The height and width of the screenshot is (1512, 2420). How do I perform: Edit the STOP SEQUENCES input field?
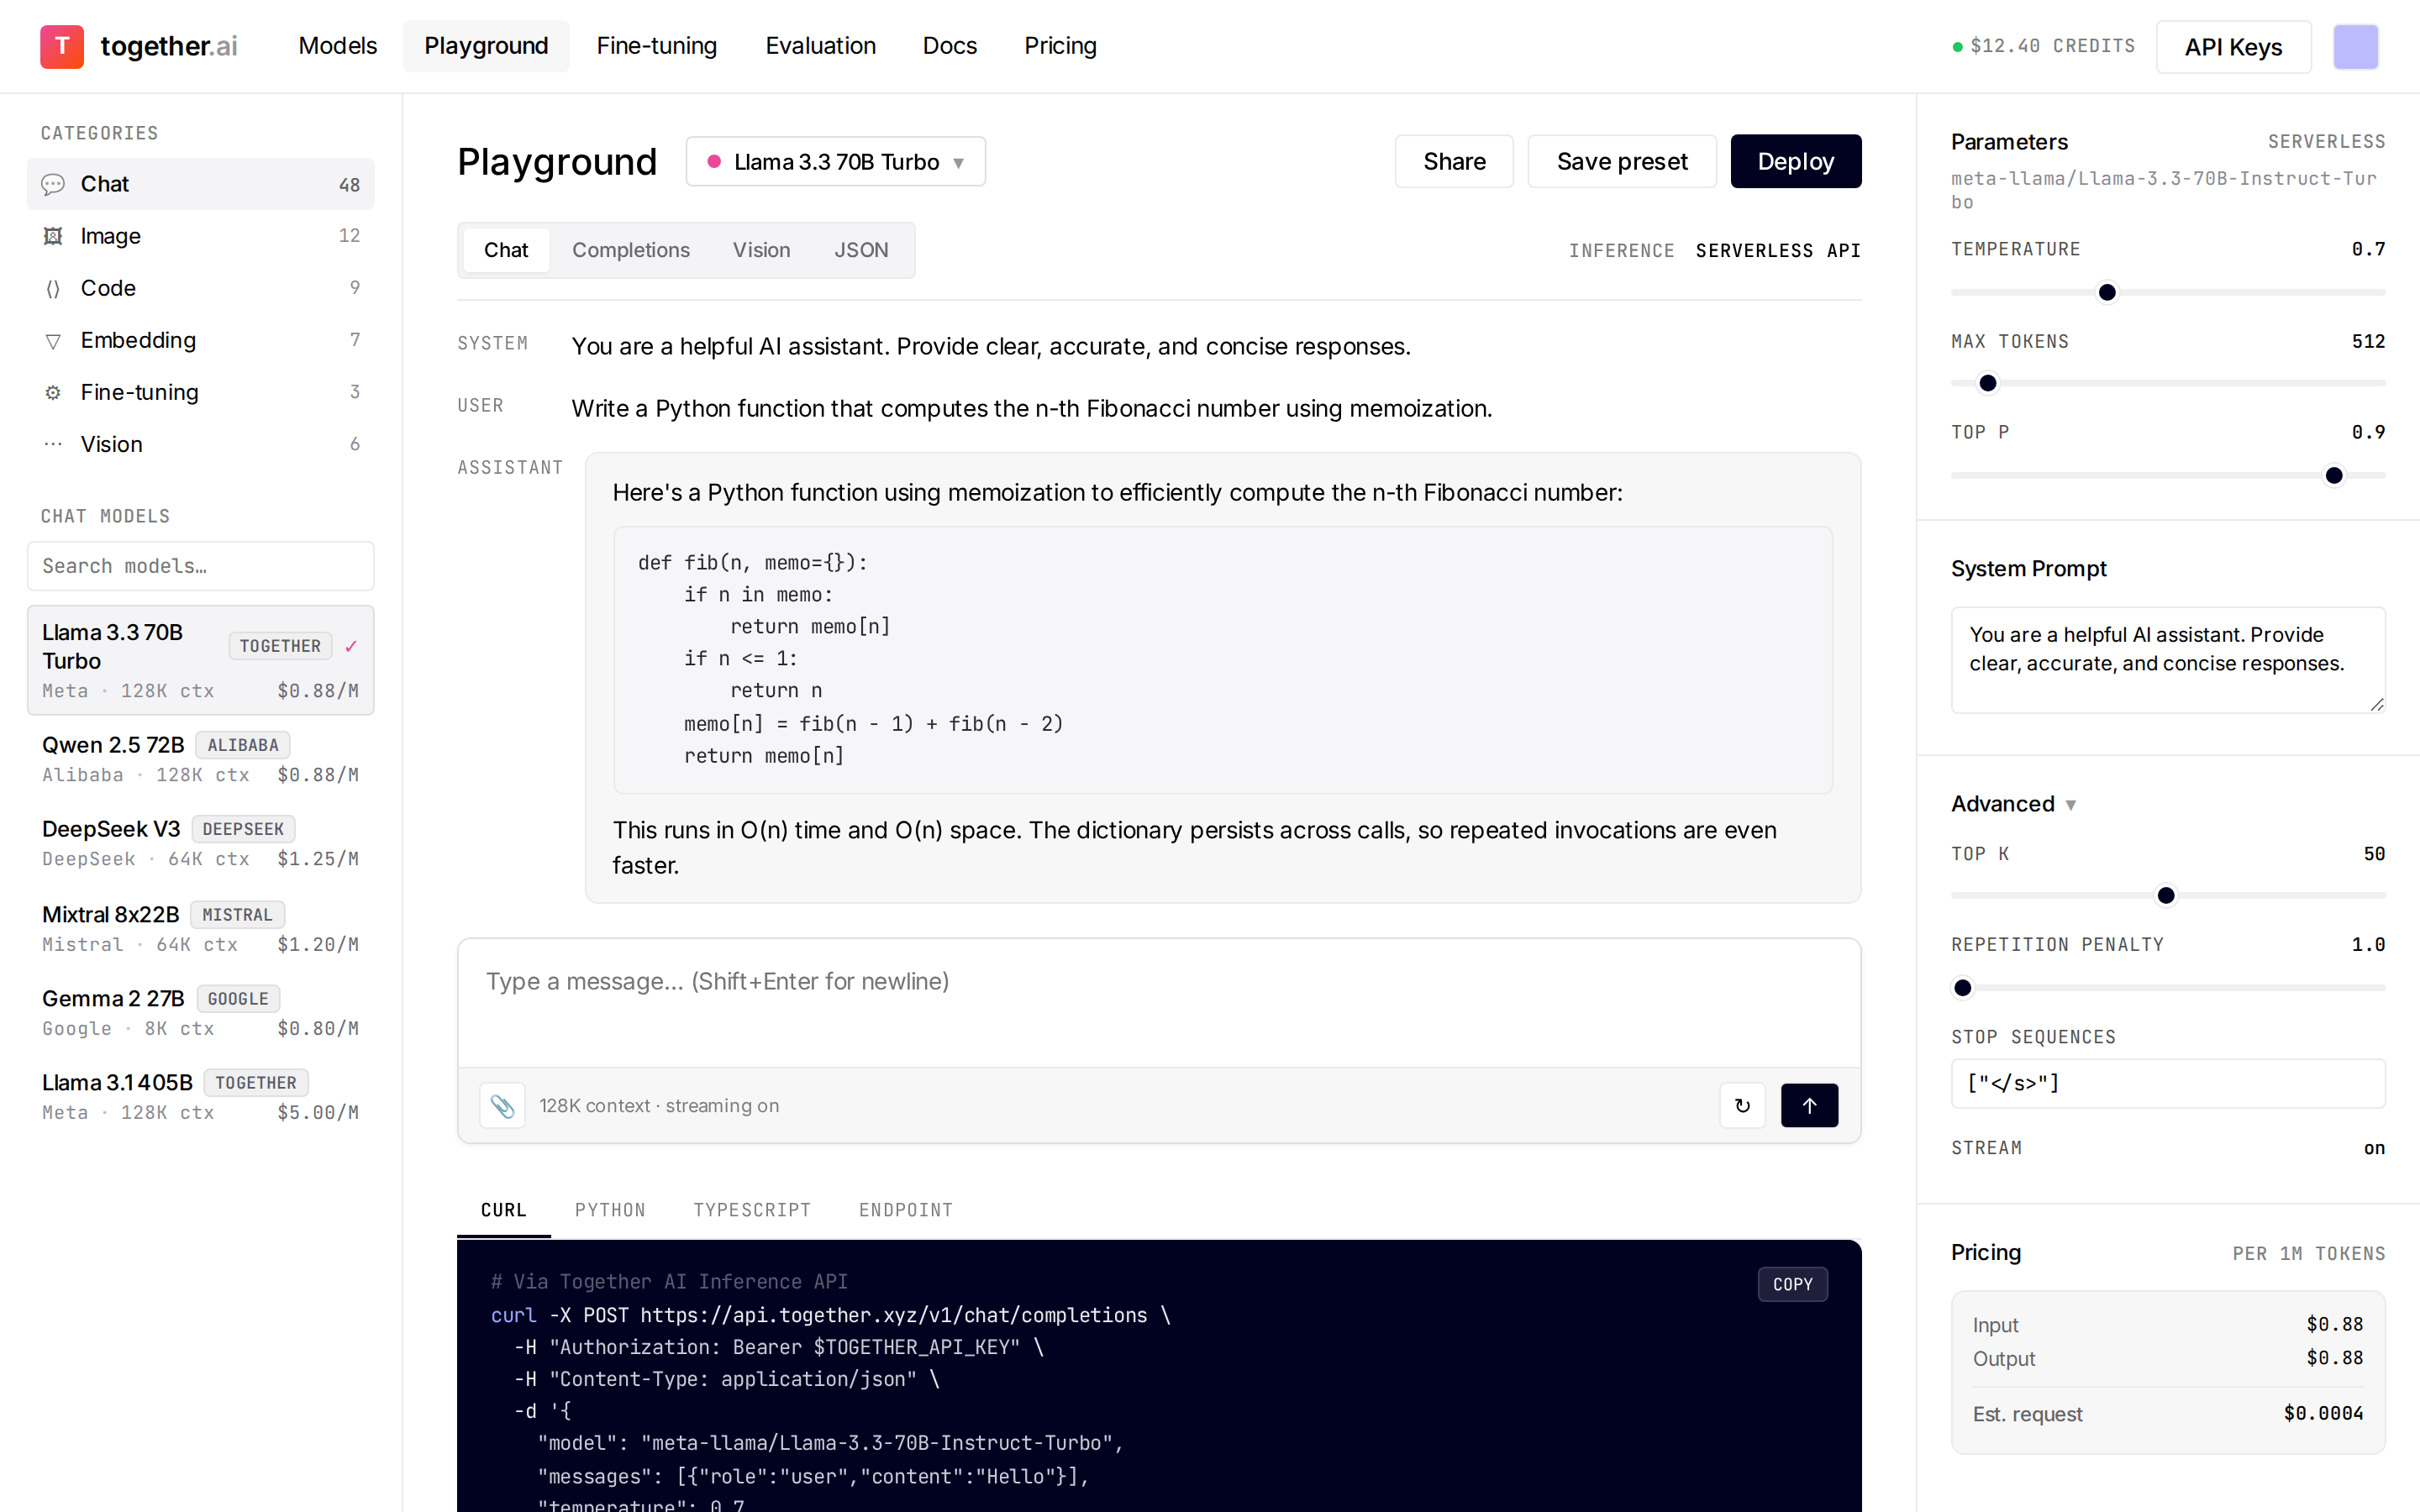click(x=2167, y=1083)
